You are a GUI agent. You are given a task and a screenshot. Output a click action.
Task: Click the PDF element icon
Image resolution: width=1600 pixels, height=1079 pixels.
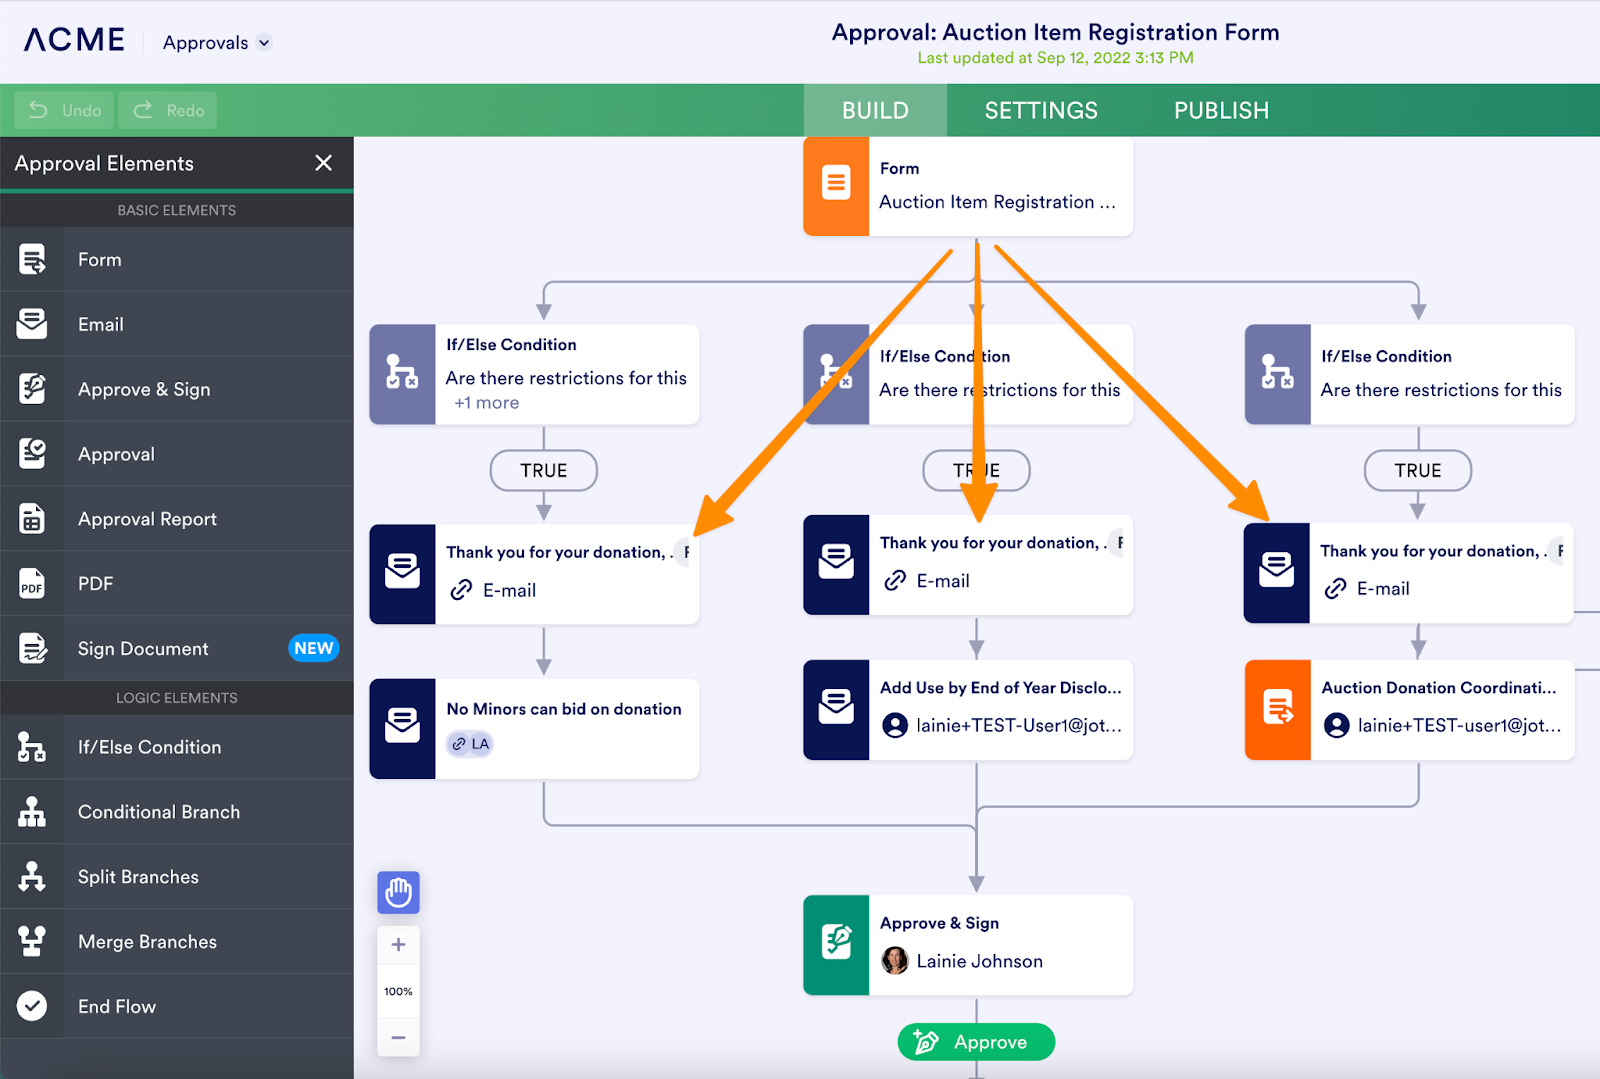coord(32,583)
